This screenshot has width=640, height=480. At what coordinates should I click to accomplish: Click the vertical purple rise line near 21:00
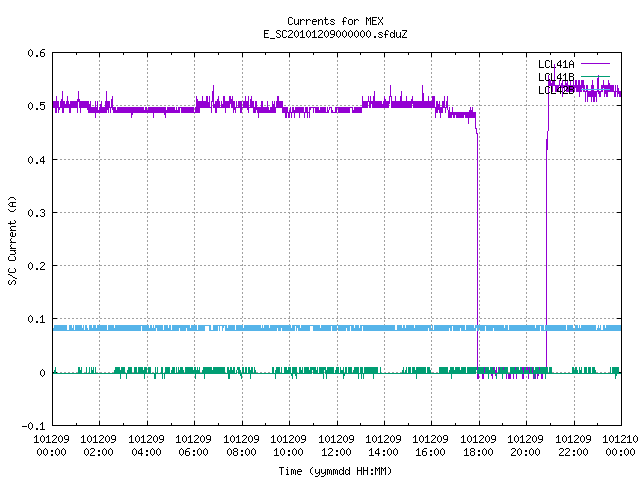(x=547, y=253)
